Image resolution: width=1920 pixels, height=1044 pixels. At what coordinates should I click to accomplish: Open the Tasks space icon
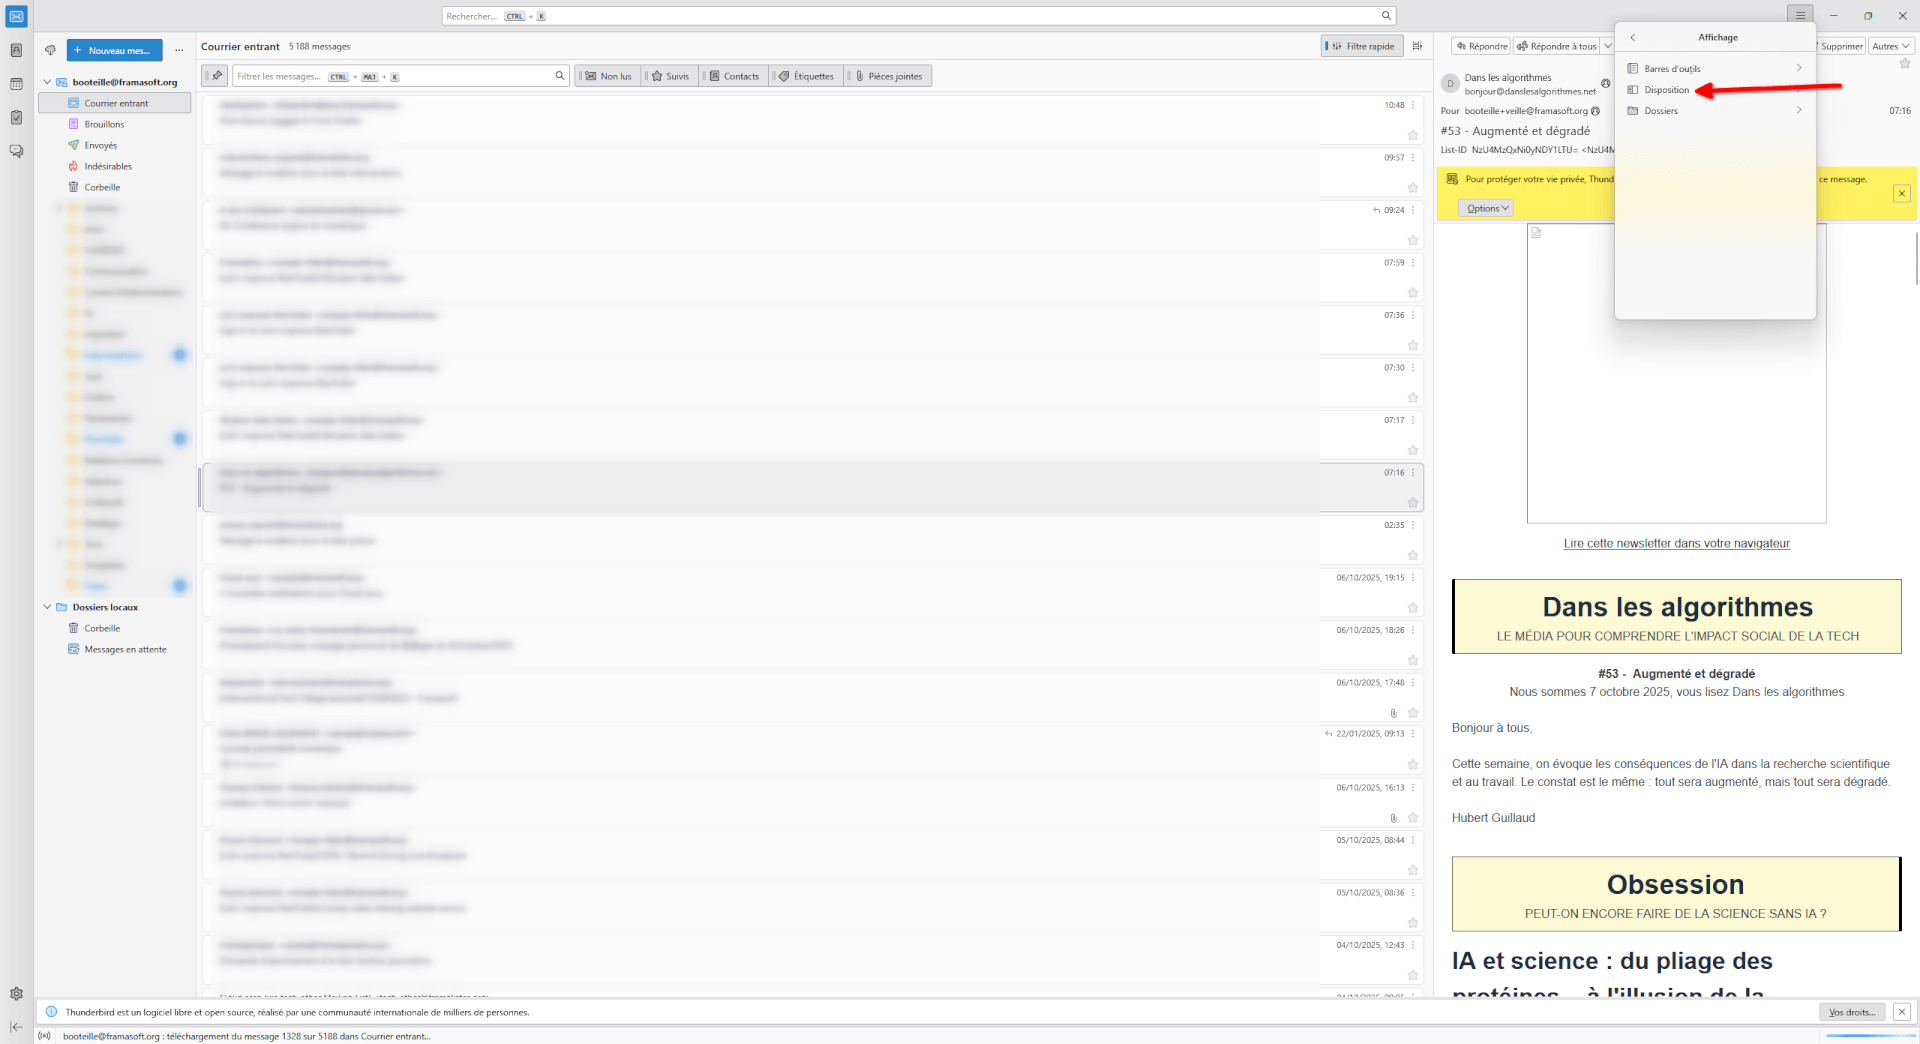tap(16, 118)
